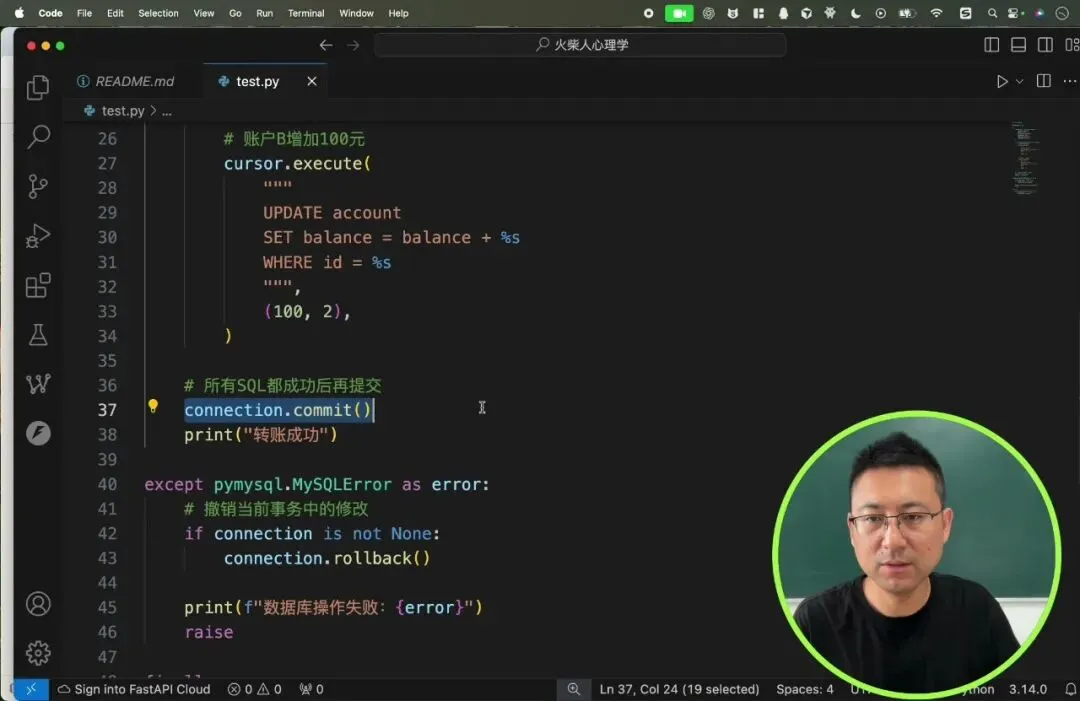Click cursor.execute( on line 27
Screen dimensions: 1080x701
pyautogui.click(x=298, y=163)
